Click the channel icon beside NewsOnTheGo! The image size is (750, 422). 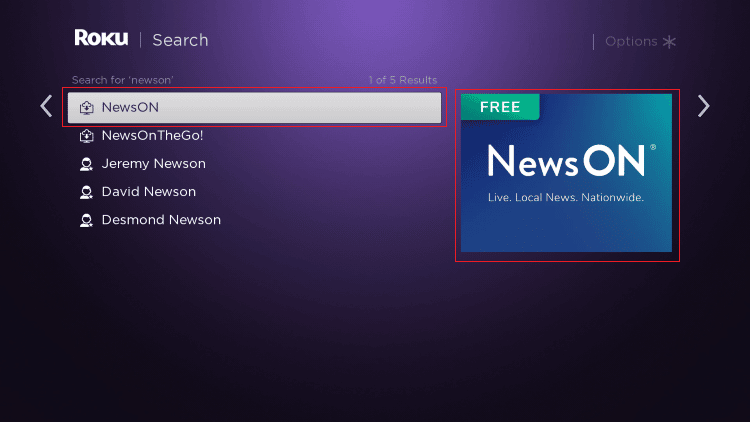[x=87, y=136]
